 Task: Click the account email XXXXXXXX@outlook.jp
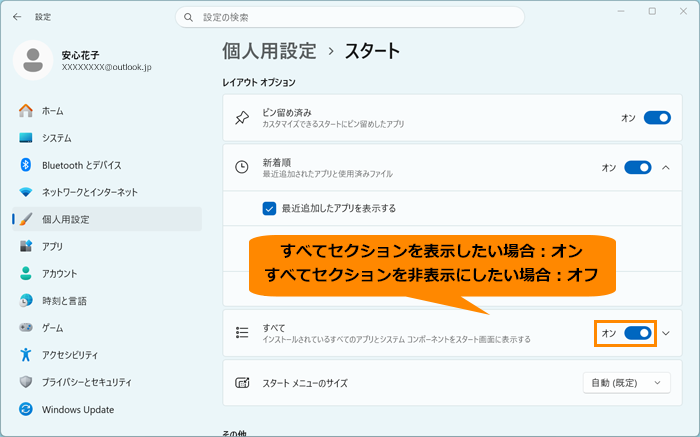pyautogui.click(x=106, y=67)
